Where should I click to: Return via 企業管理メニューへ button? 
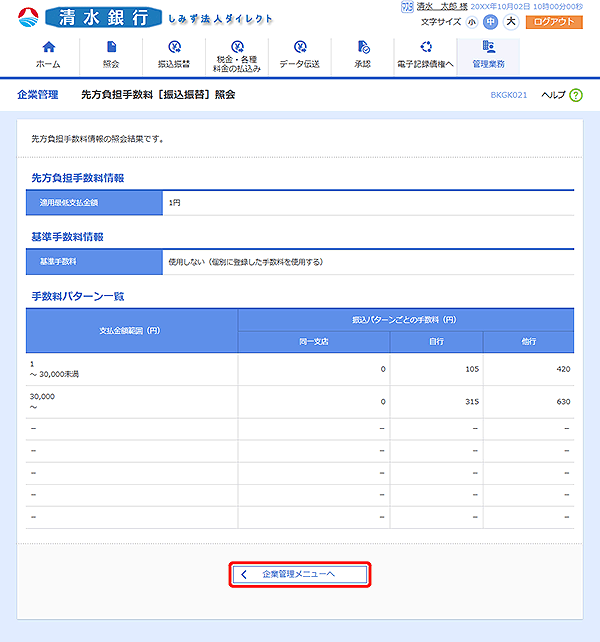point(300,574)
